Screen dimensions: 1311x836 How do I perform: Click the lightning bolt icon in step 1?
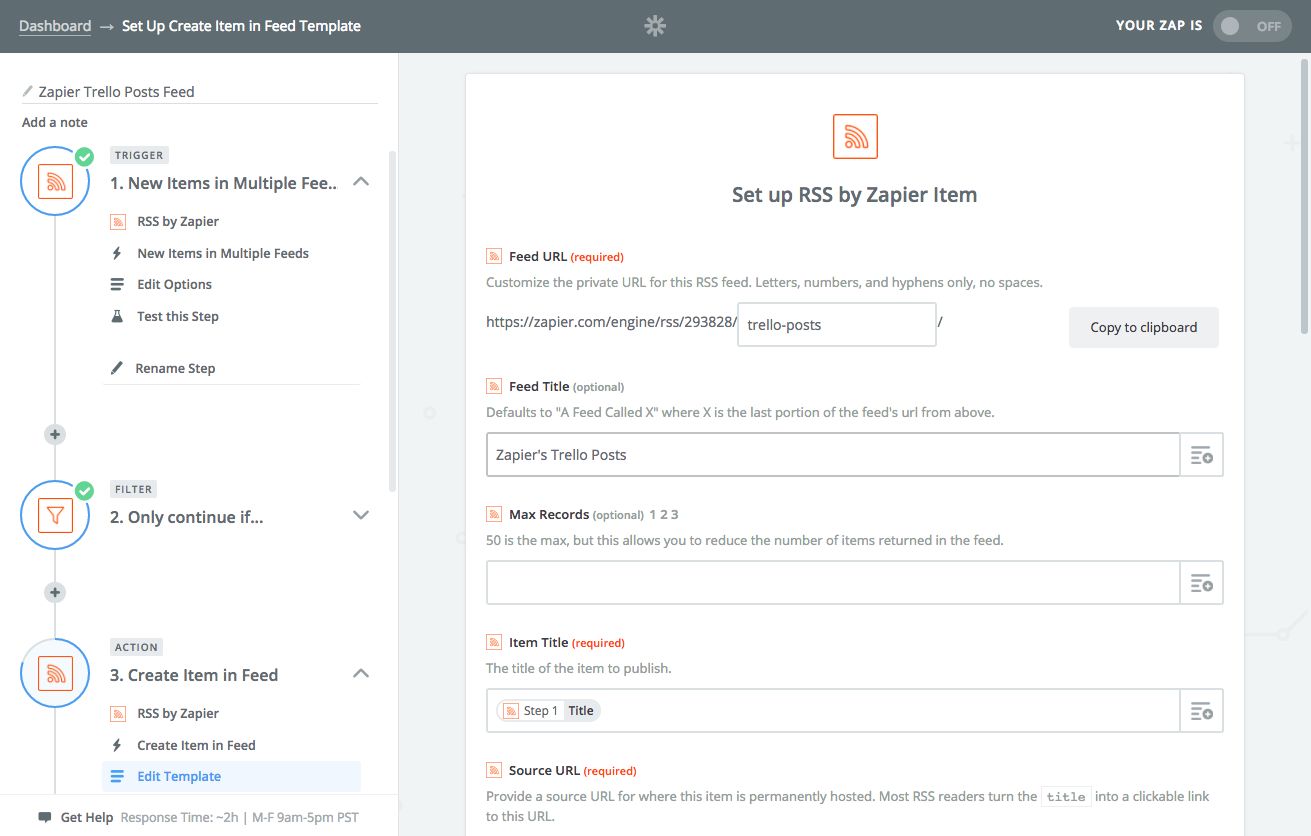(x=117, y=253)
